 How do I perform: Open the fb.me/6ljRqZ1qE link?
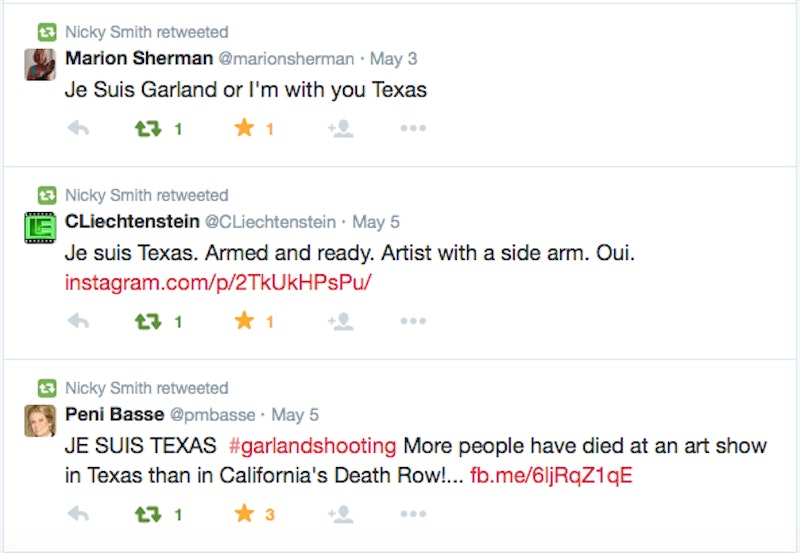pos(551,475)
